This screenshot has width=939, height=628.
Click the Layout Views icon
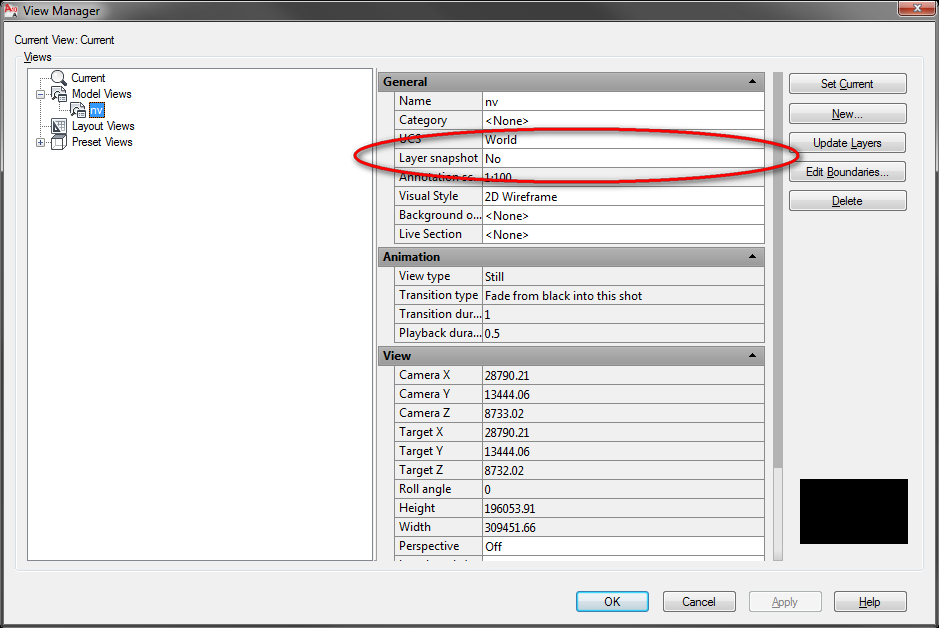coord(59,126)
